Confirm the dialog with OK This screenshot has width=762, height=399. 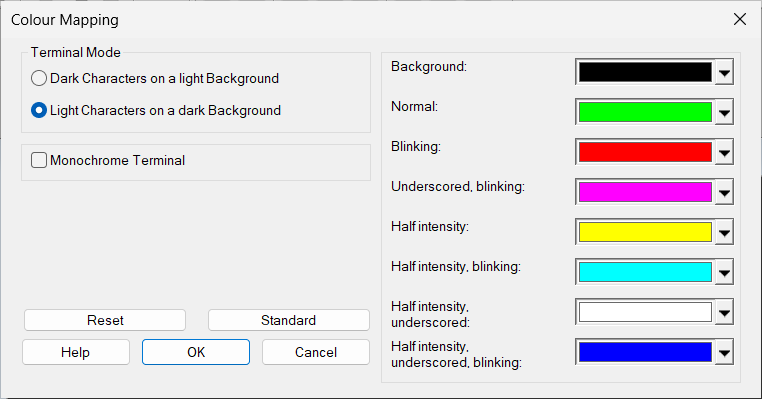coord(196,352)
